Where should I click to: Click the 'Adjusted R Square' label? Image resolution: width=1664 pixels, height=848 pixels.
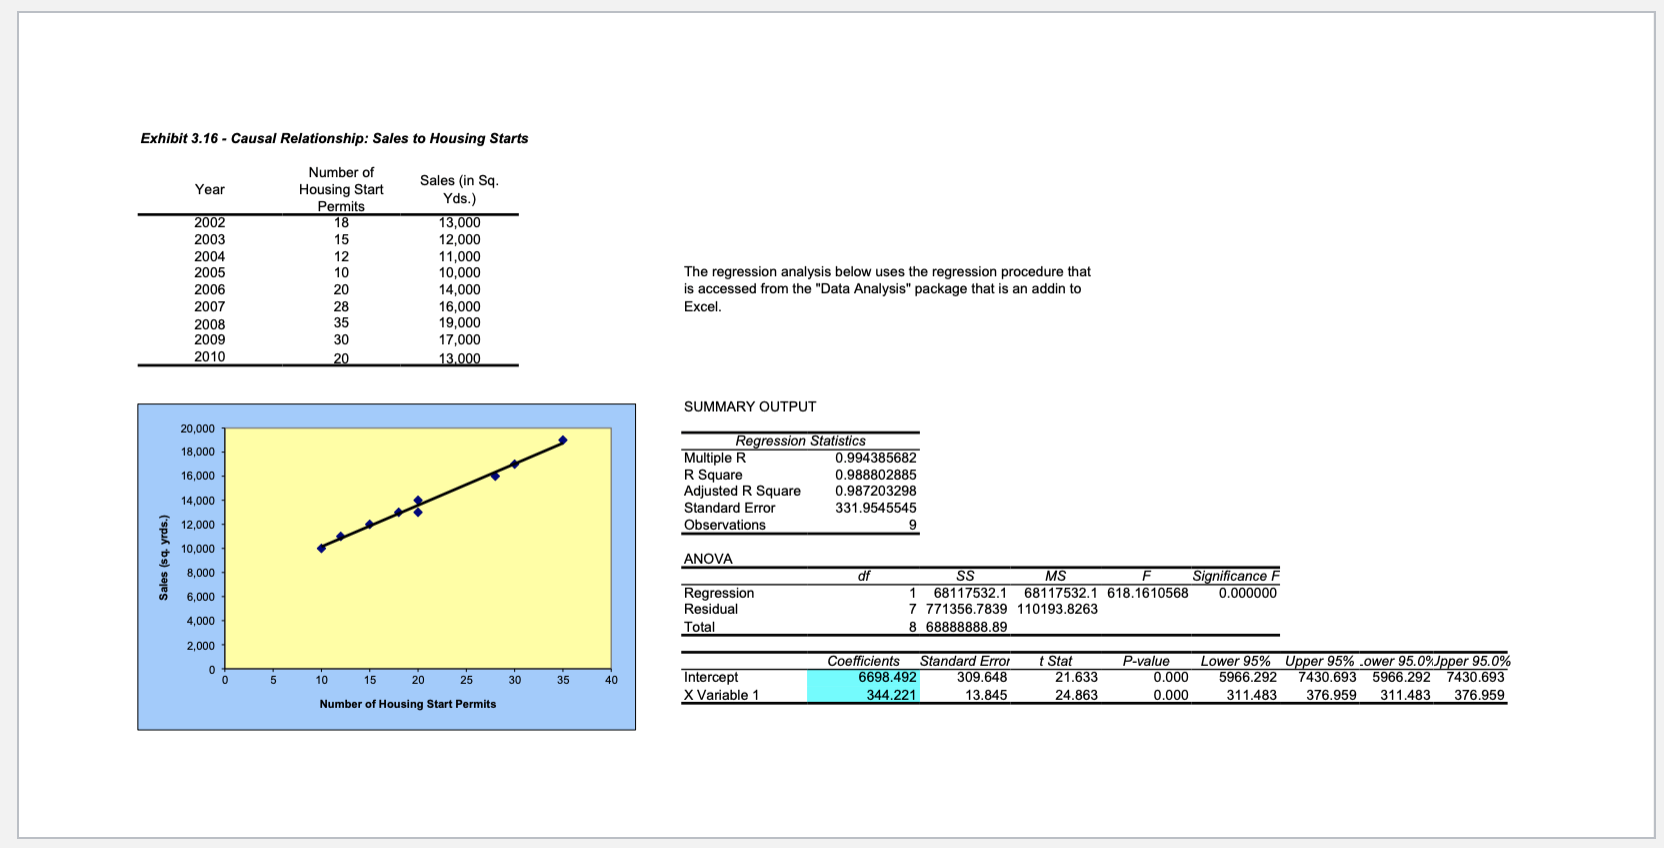[x=742, y=491]
